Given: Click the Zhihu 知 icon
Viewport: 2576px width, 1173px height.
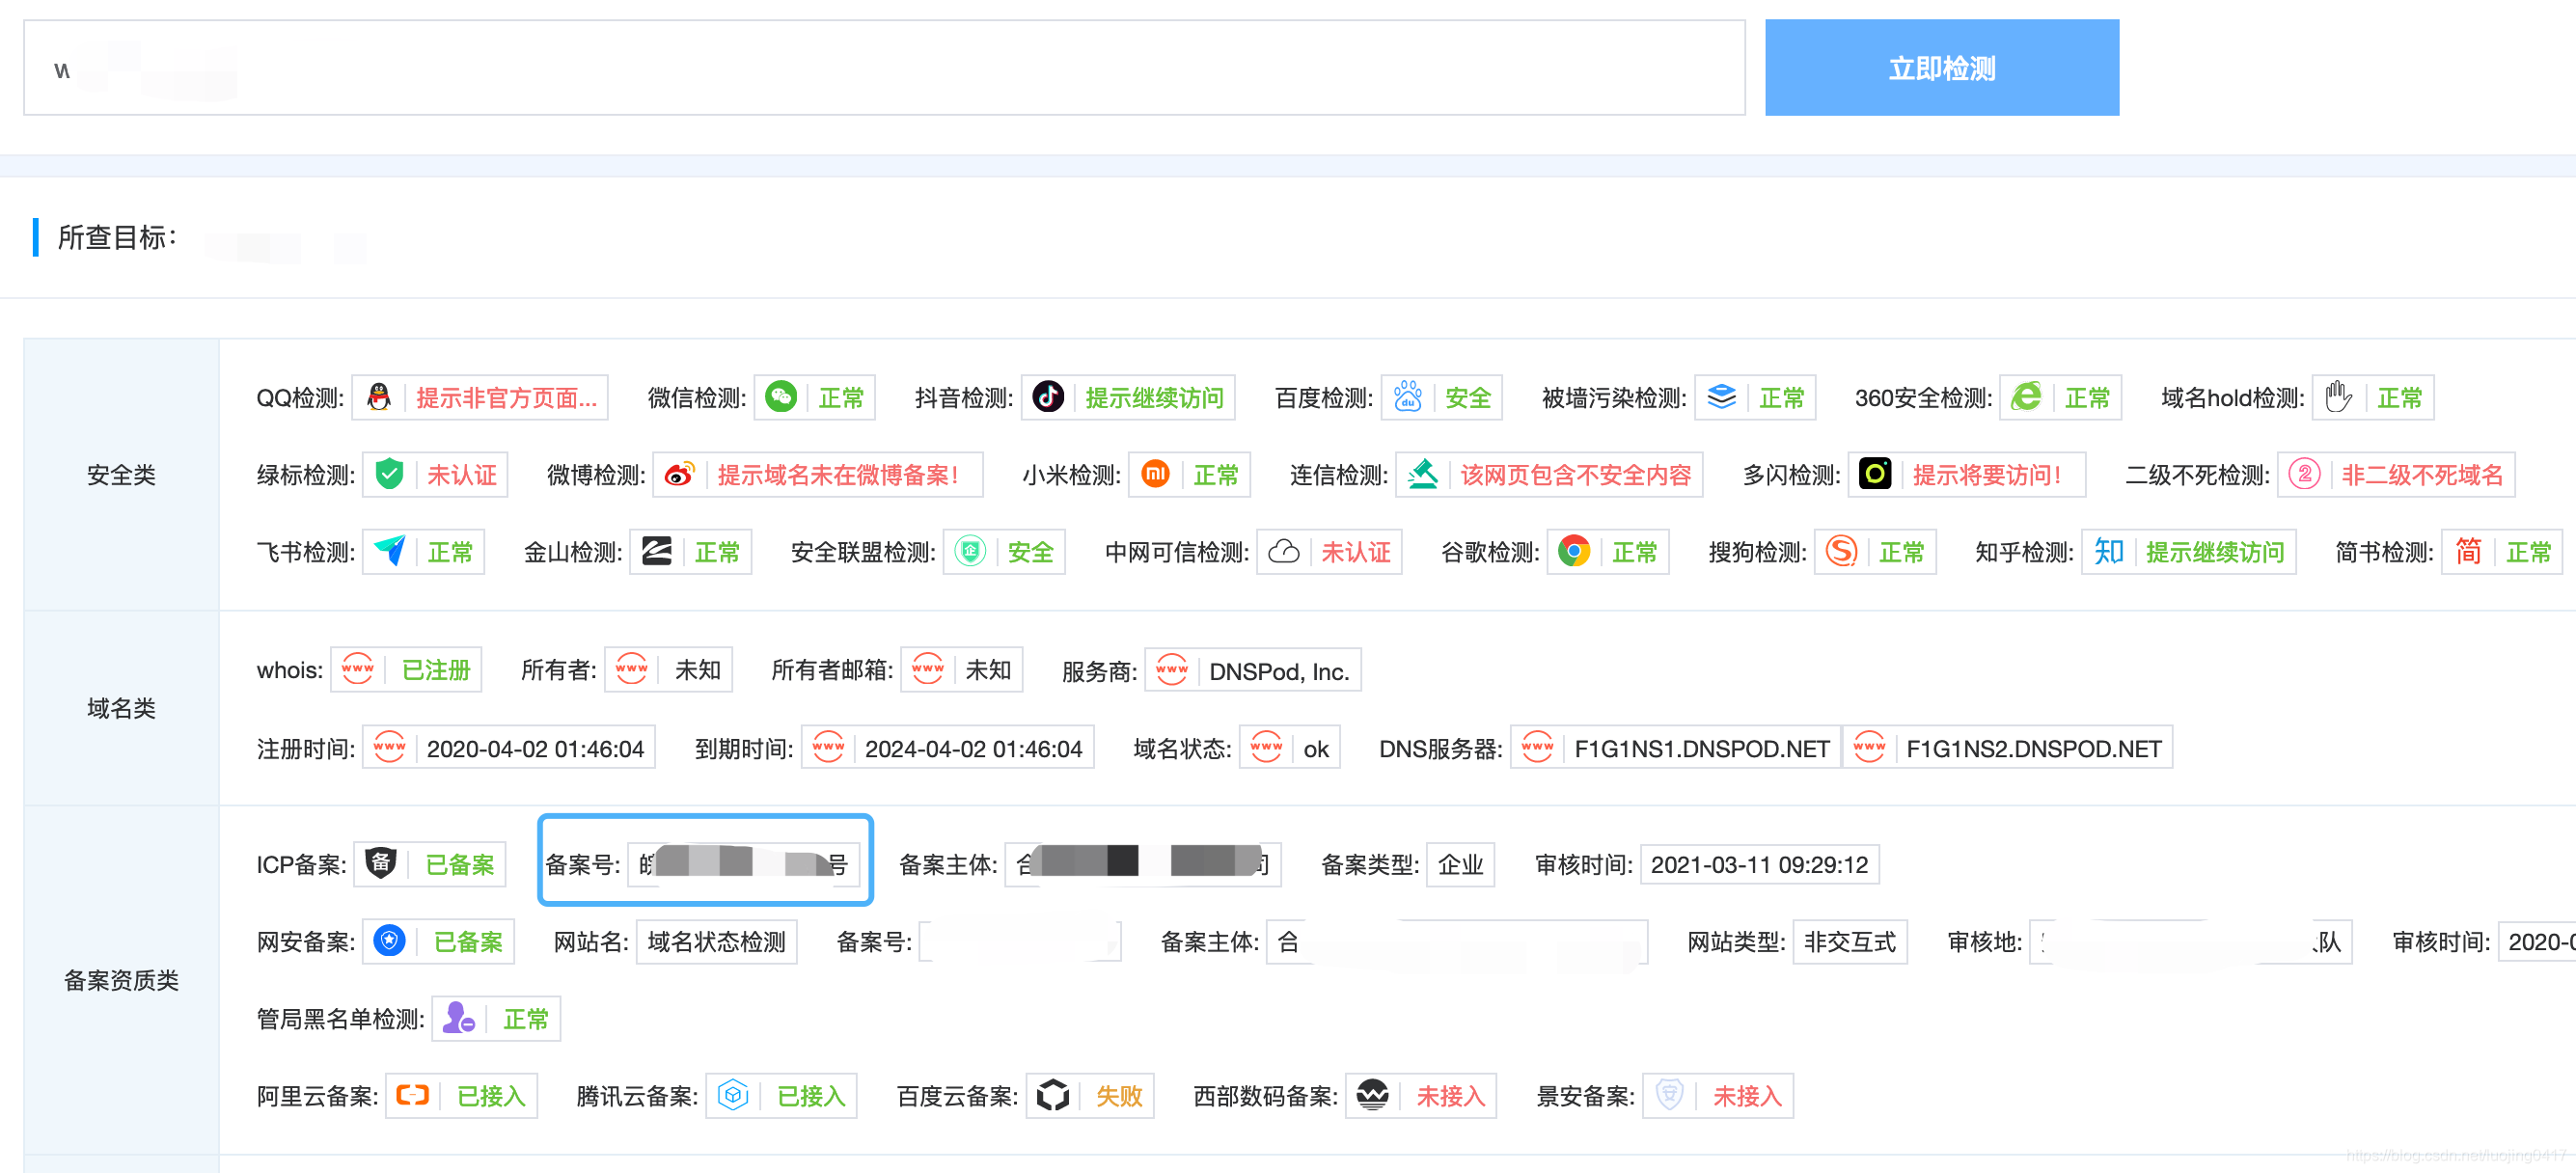Looking at the screenshot, I should pyautogui.click(x=2108, y=551).
